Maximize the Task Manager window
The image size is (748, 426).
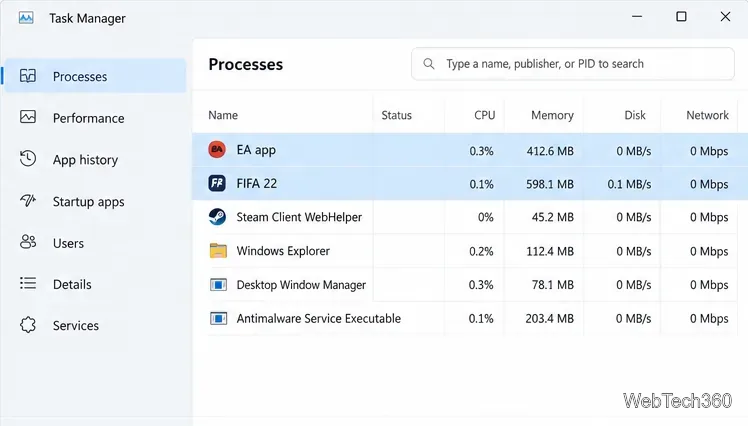(x=681, y=17)
